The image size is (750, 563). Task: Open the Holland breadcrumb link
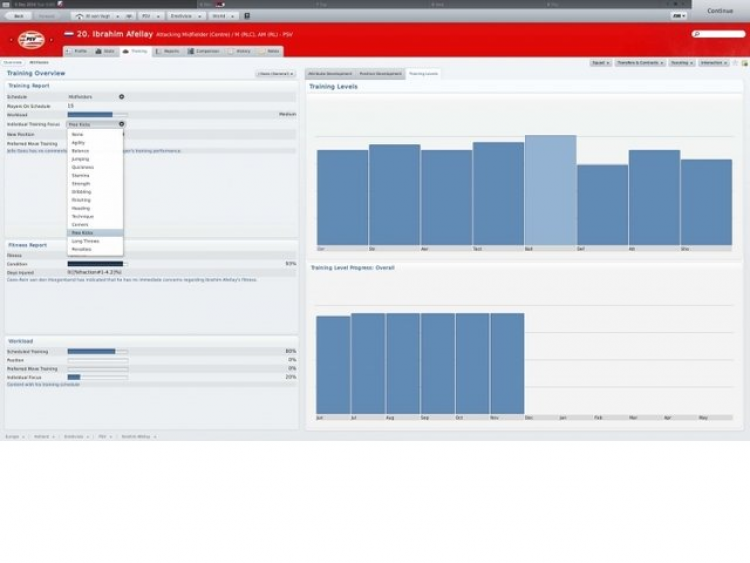(42, 436)
